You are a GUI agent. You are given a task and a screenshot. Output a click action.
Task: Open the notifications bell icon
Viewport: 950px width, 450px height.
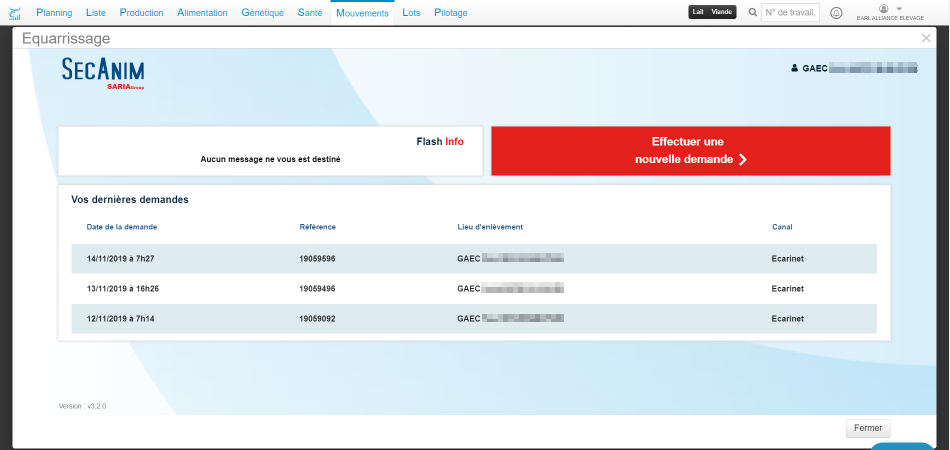click(836, 13)
